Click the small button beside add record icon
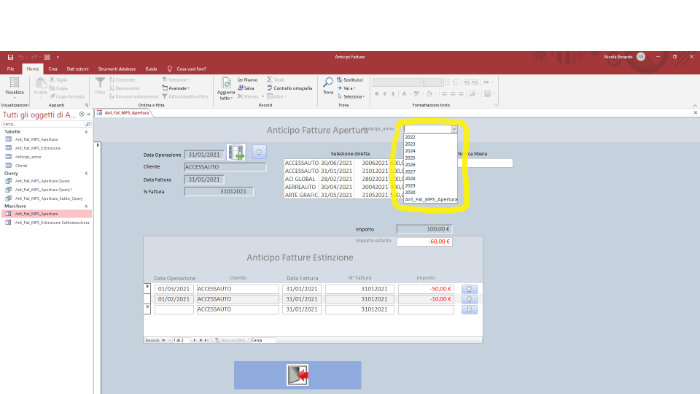 coord(259,152)
